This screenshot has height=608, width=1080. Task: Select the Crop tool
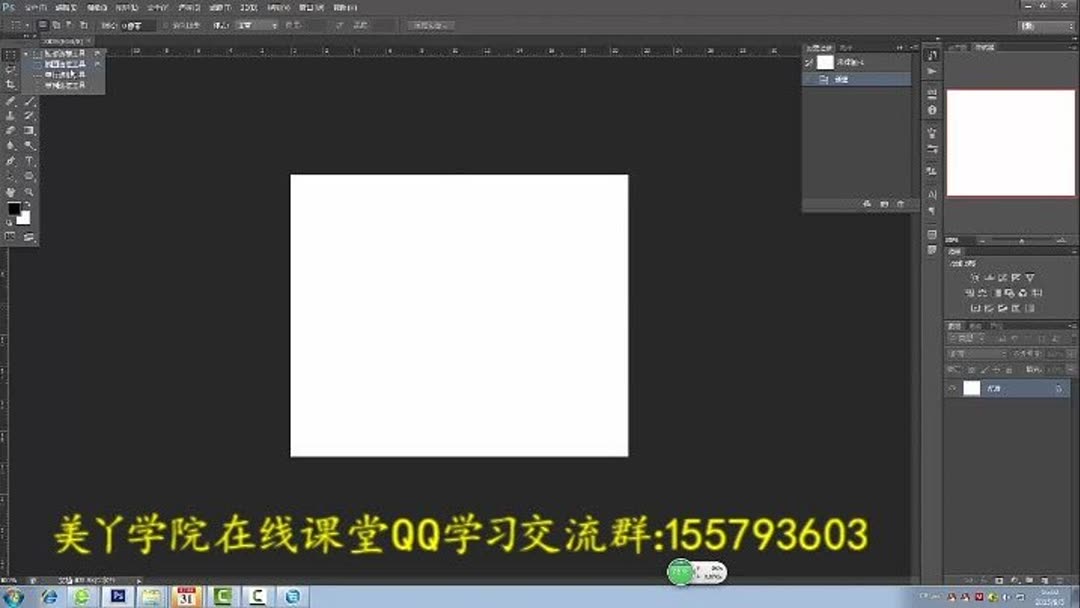click(10, 83)
